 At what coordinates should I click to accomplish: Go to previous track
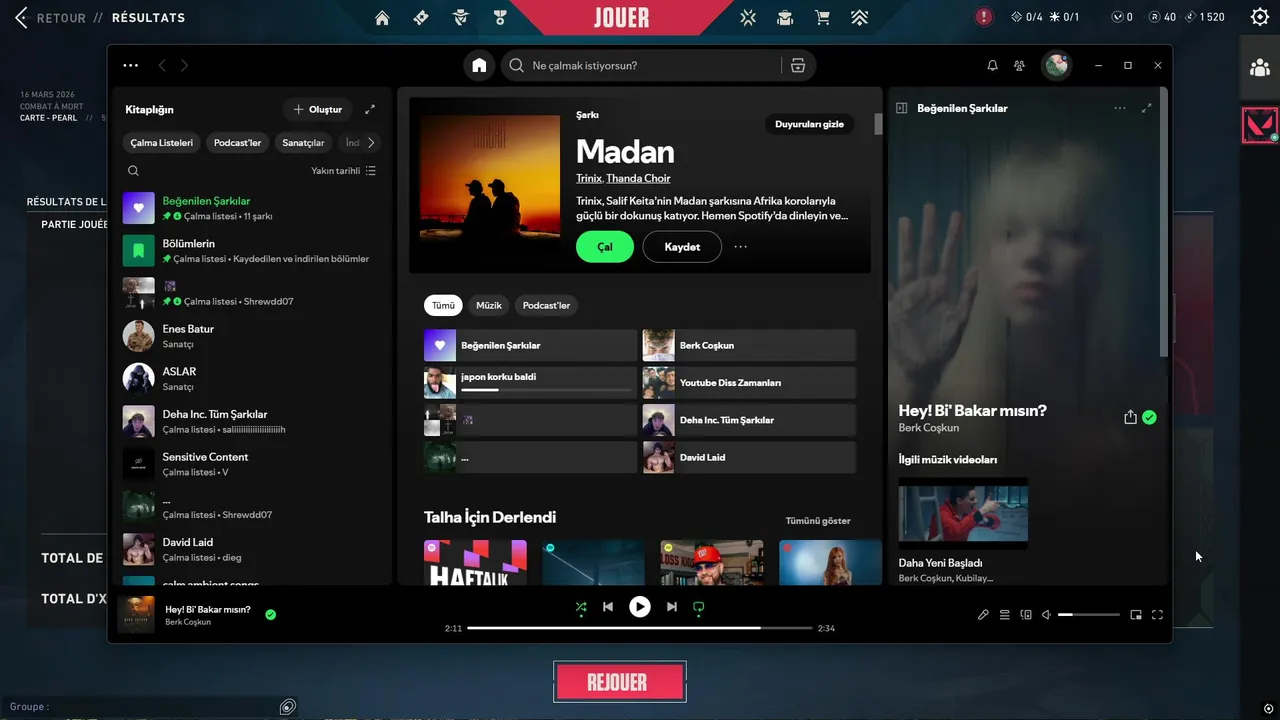[x=608, y=607]
